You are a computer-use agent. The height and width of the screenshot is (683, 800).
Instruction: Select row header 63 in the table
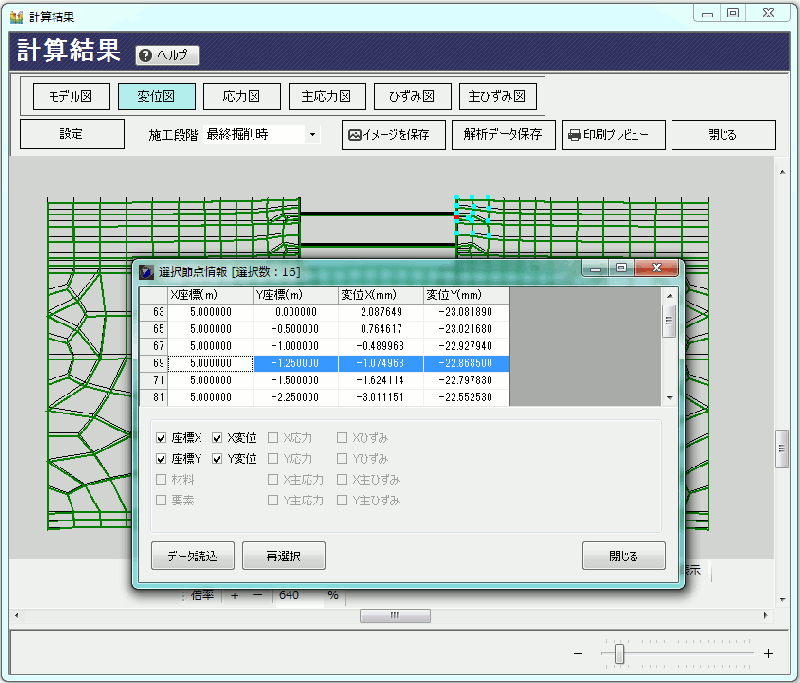[x=154, y=312]
